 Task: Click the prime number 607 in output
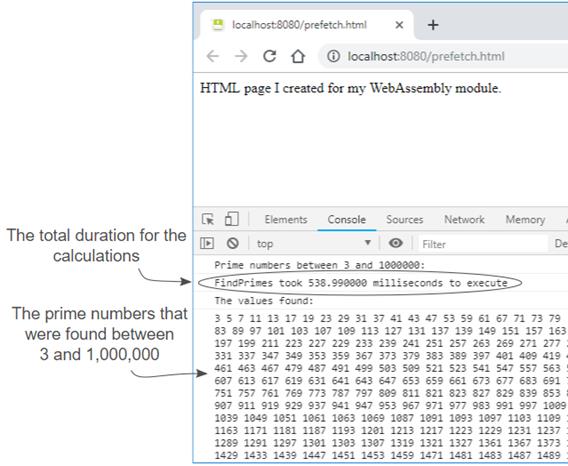click(223, 380)
